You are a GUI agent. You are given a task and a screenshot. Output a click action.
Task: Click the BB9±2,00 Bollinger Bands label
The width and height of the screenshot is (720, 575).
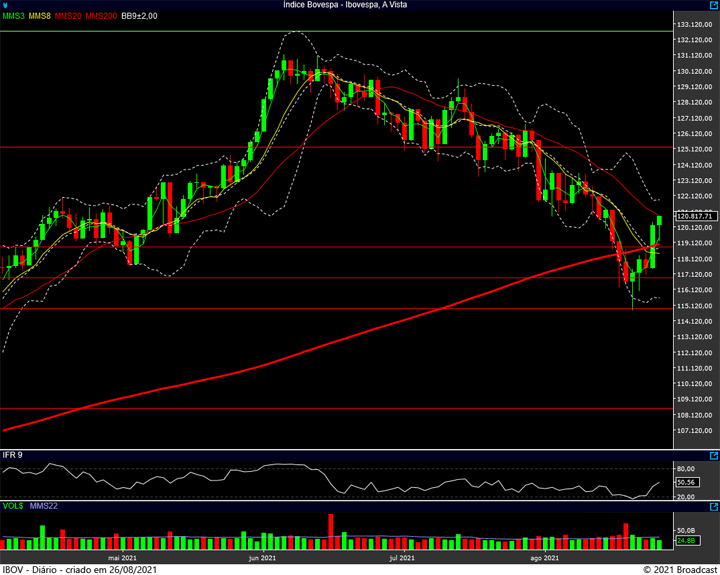point(139,16)
